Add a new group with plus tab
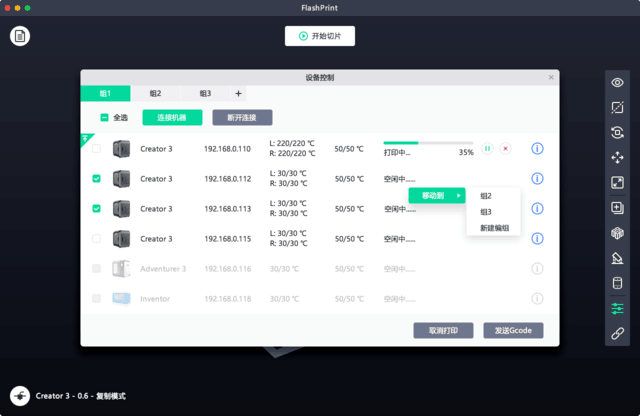This screenshot has width=640, height=416. tap(238, 93)
